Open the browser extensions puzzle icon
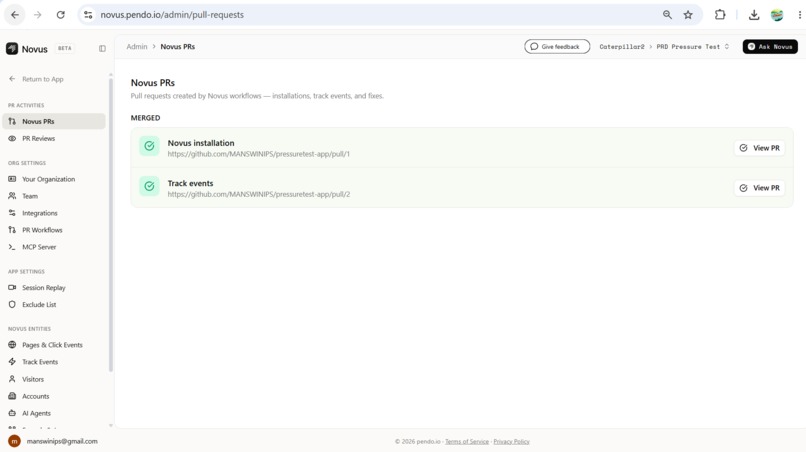The height and width of the screenshot is (452, 806). click(x=720, y=15)
